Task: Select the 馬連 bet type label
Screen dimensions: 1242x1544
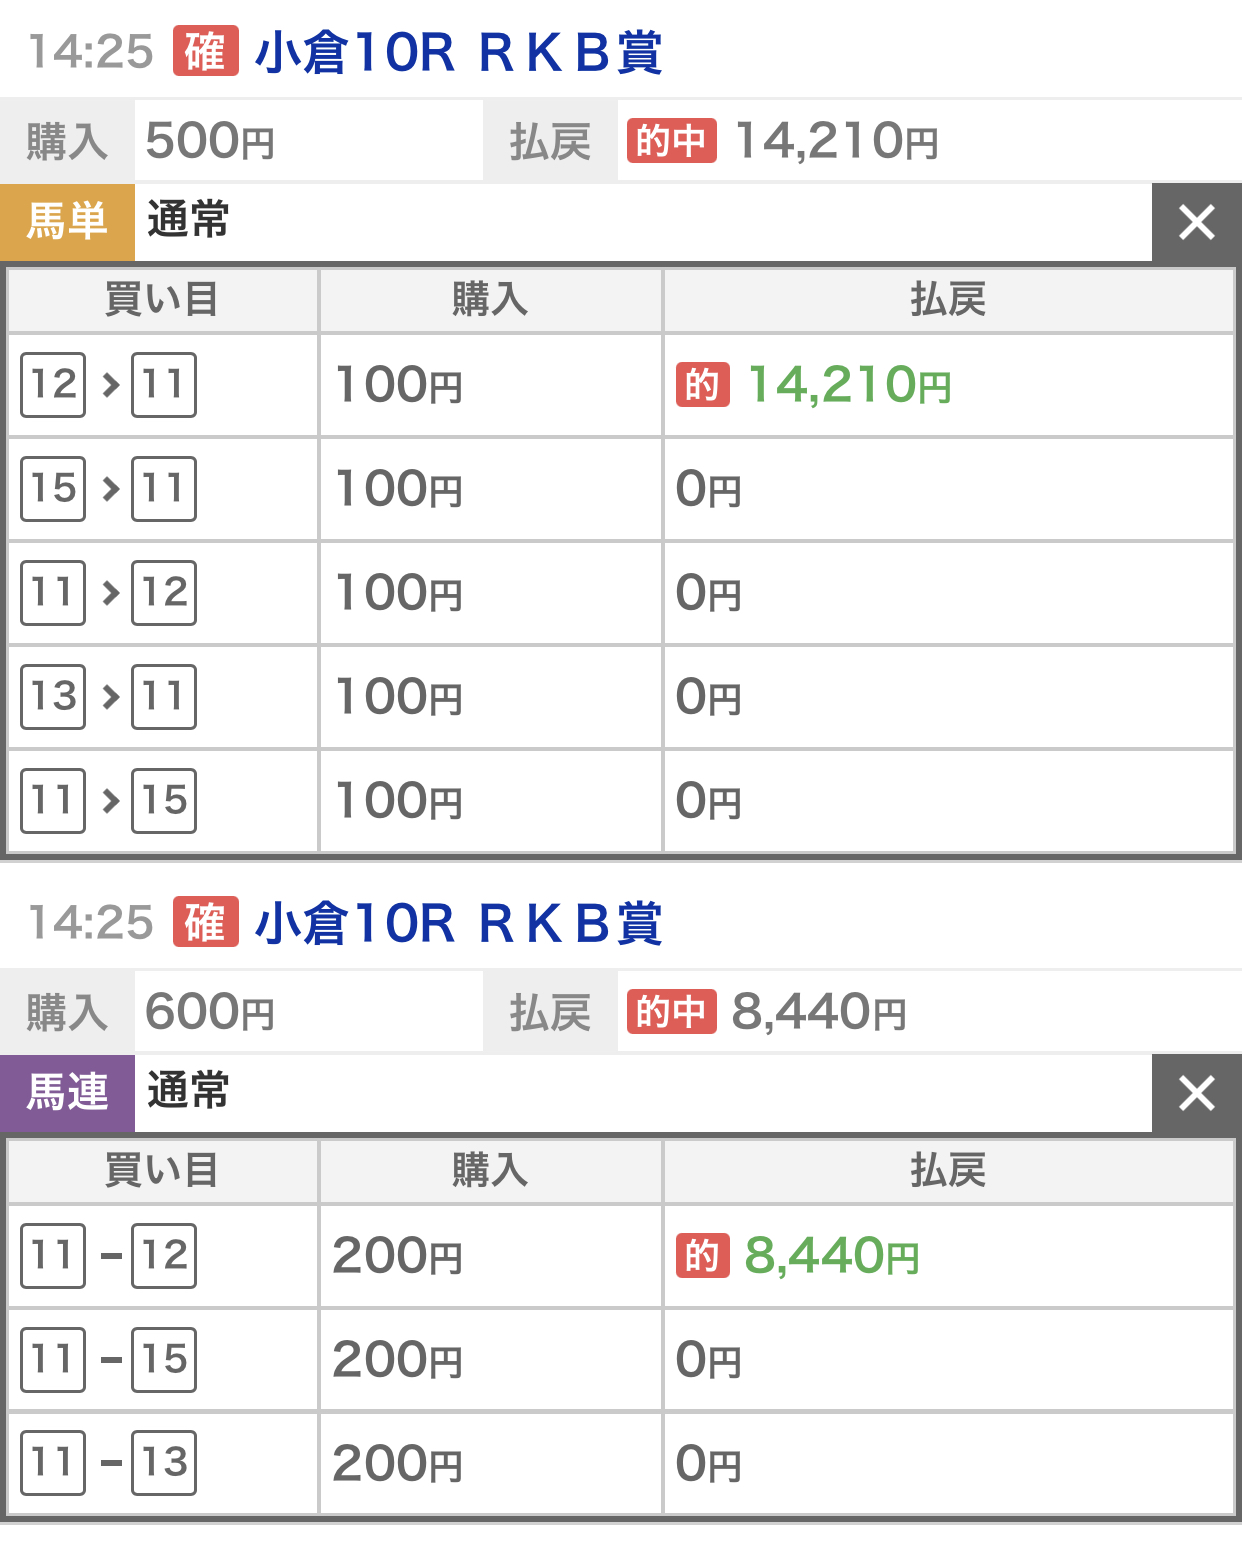Action: click(67, 1093)
